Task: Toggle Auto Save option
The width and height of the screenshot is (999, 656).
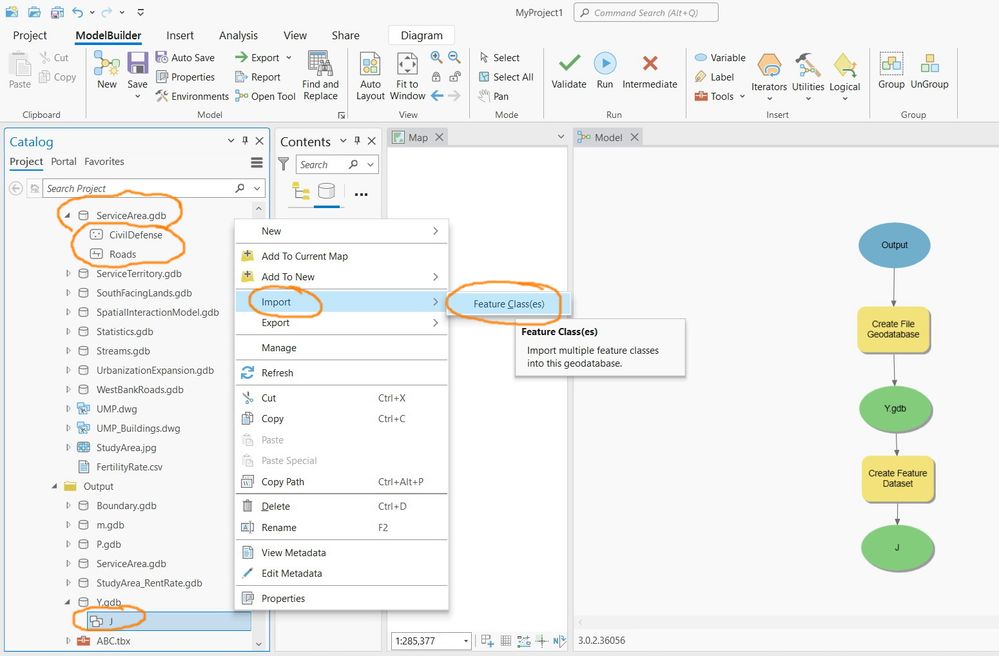Action: pos(185,57)
